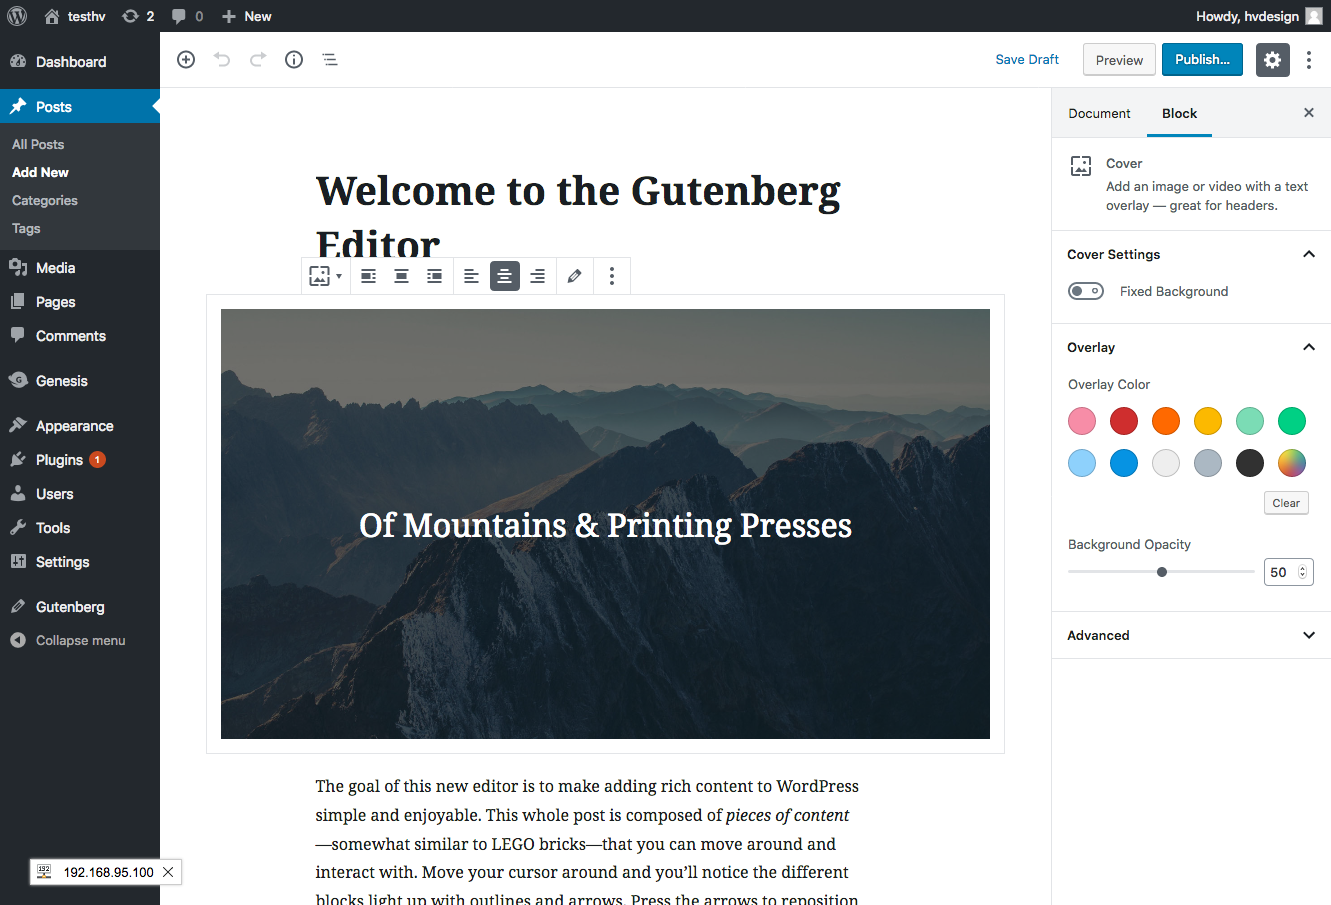This screenshot has height=905, width=1331.
Task: Align cover text to the right
Action: [538, 276]
